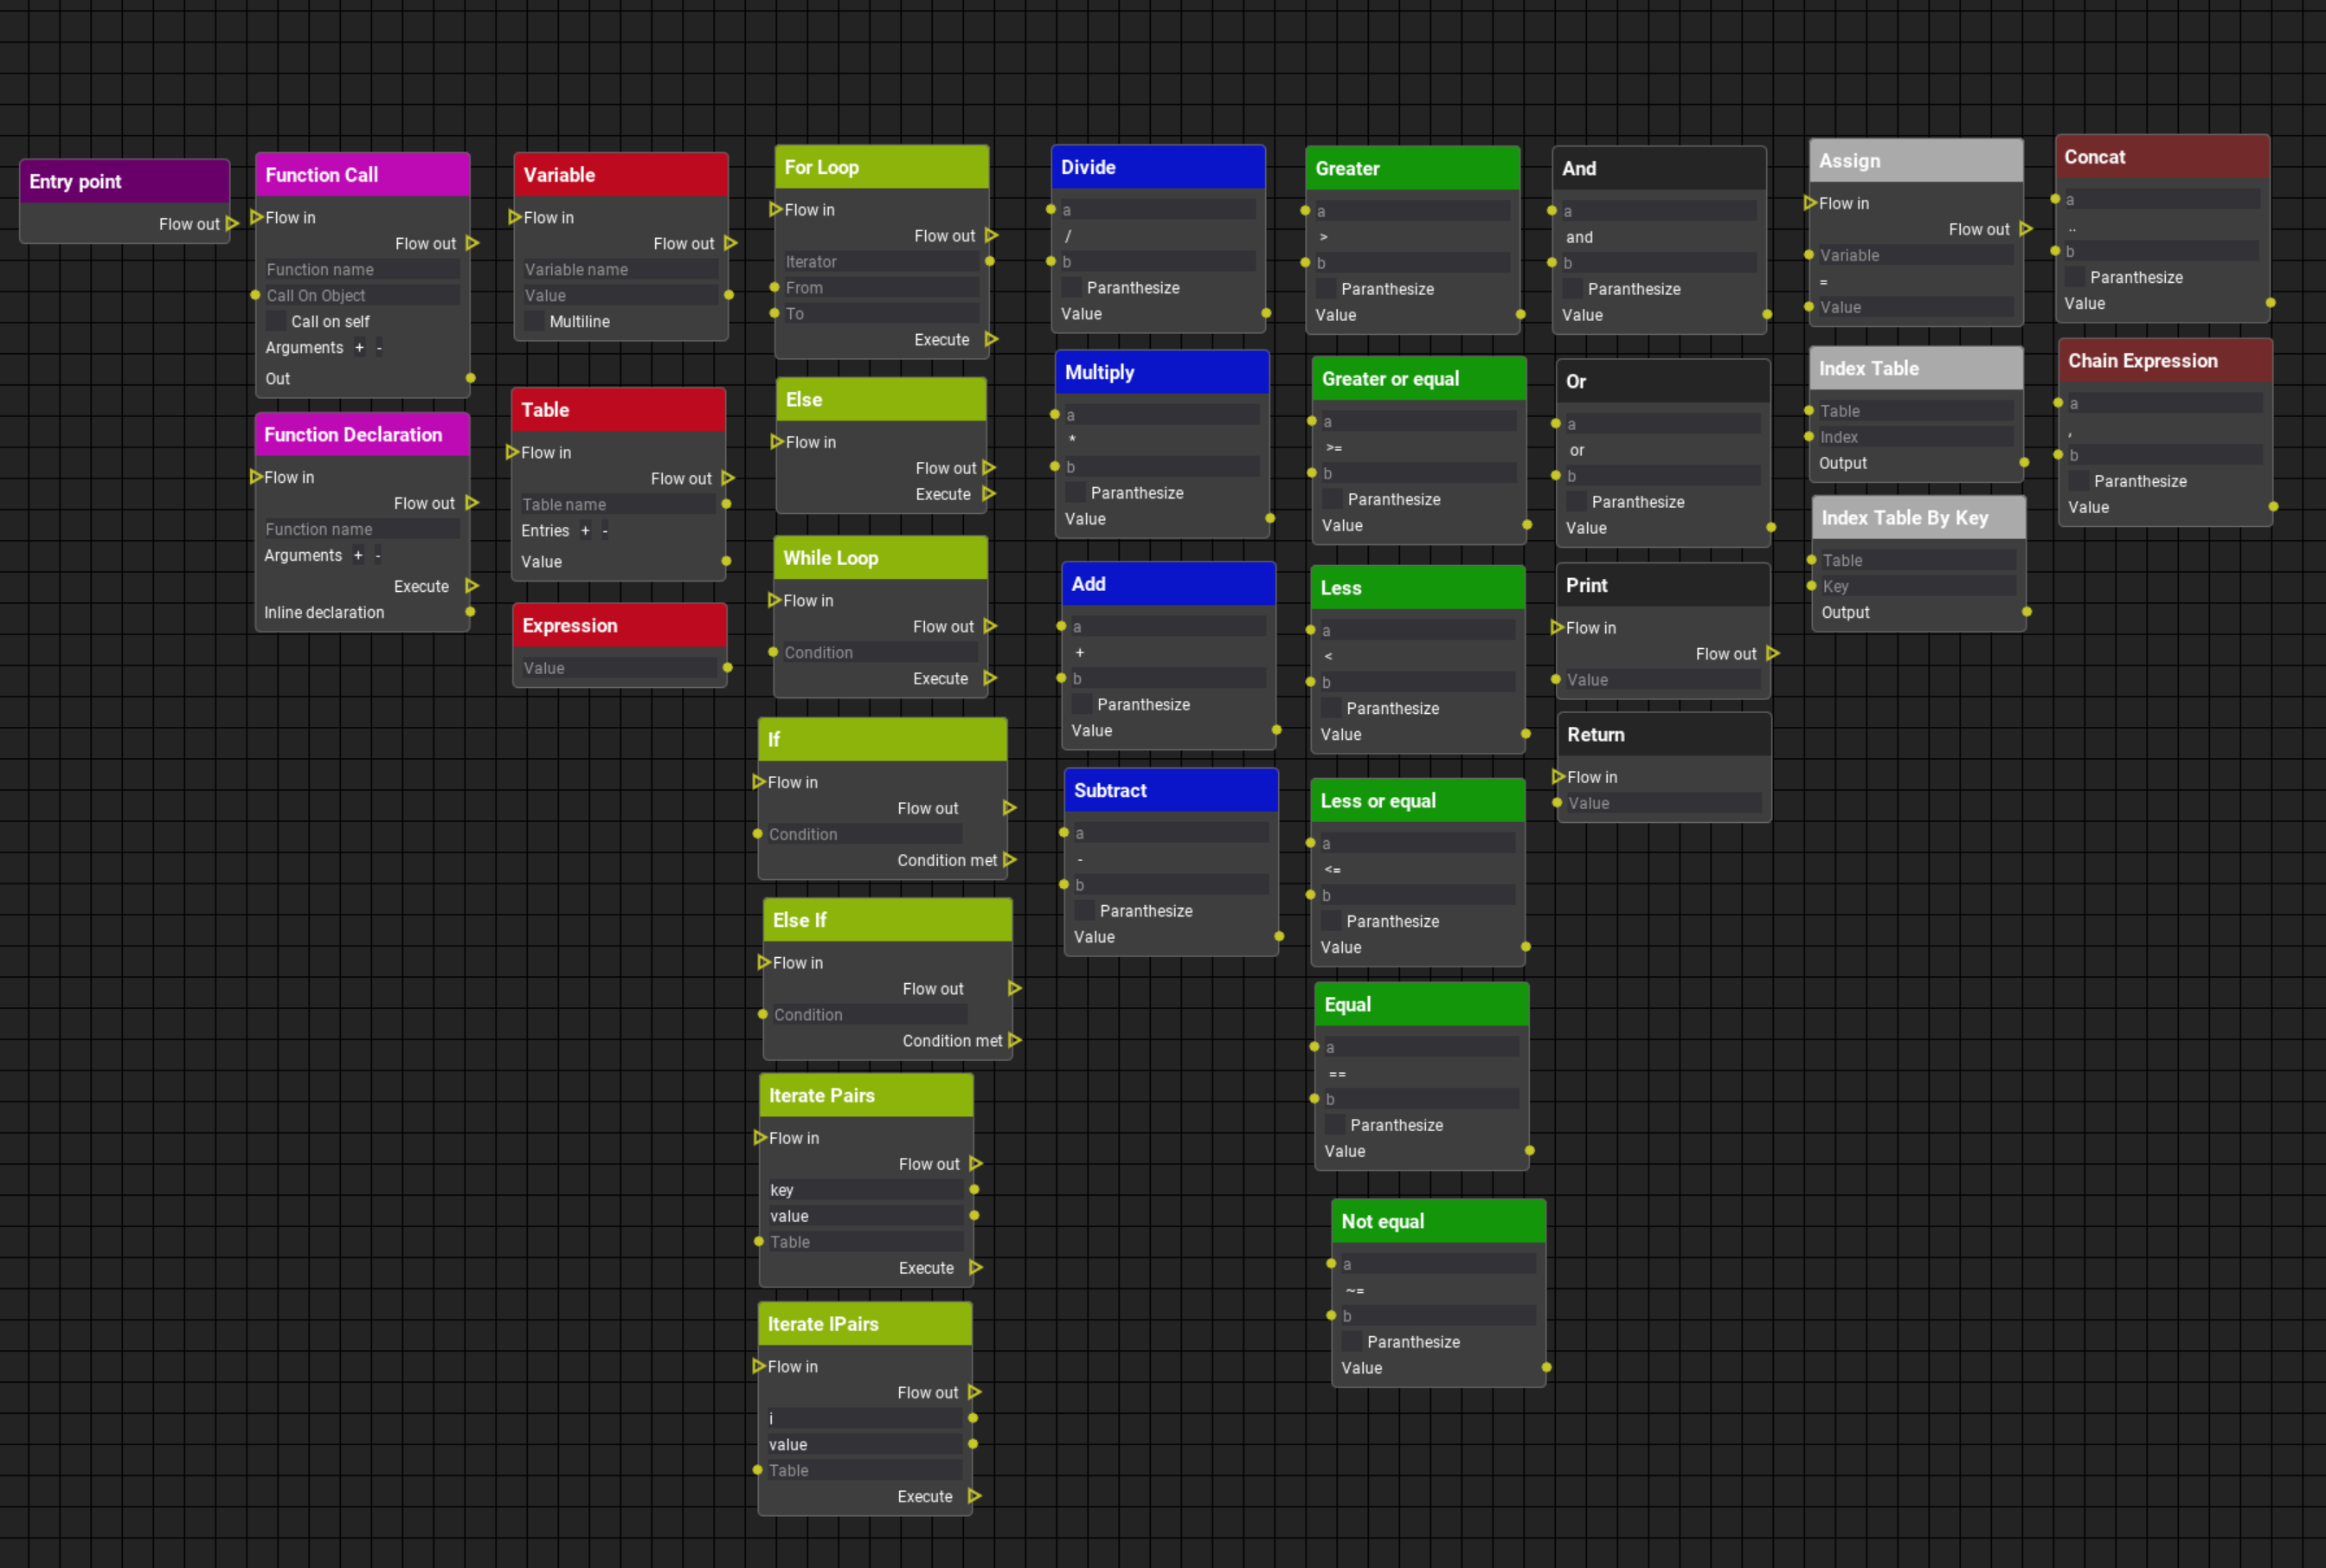2326x1568 pixels.
Task: Click the Execute pin on Iterate IPairs node
Action: [x=975, y=1496]
